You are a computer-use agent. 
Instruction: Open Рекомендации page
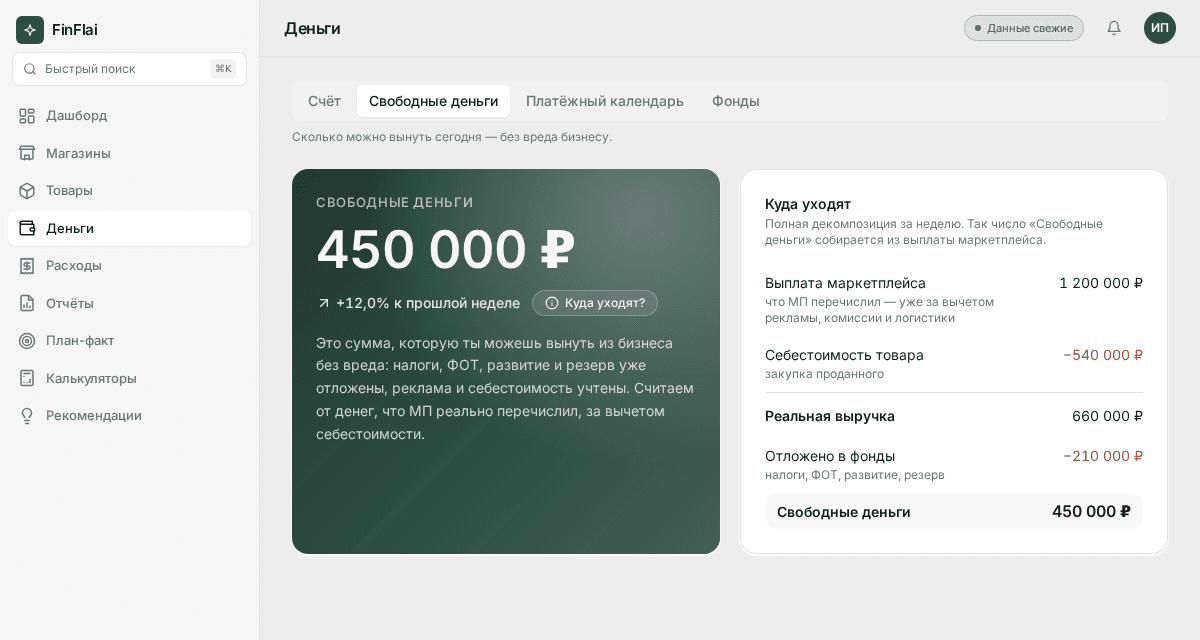coord(129,416)
